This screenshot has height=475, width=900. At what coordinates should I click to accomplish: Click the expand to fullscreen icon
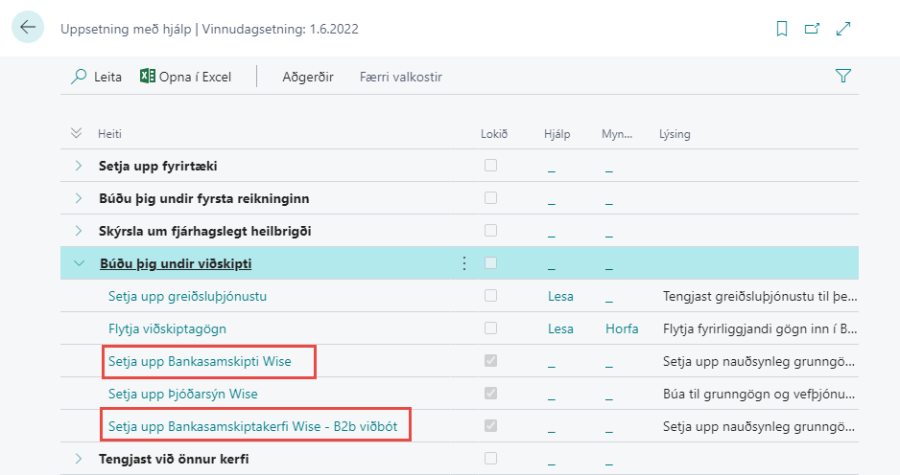843,29
